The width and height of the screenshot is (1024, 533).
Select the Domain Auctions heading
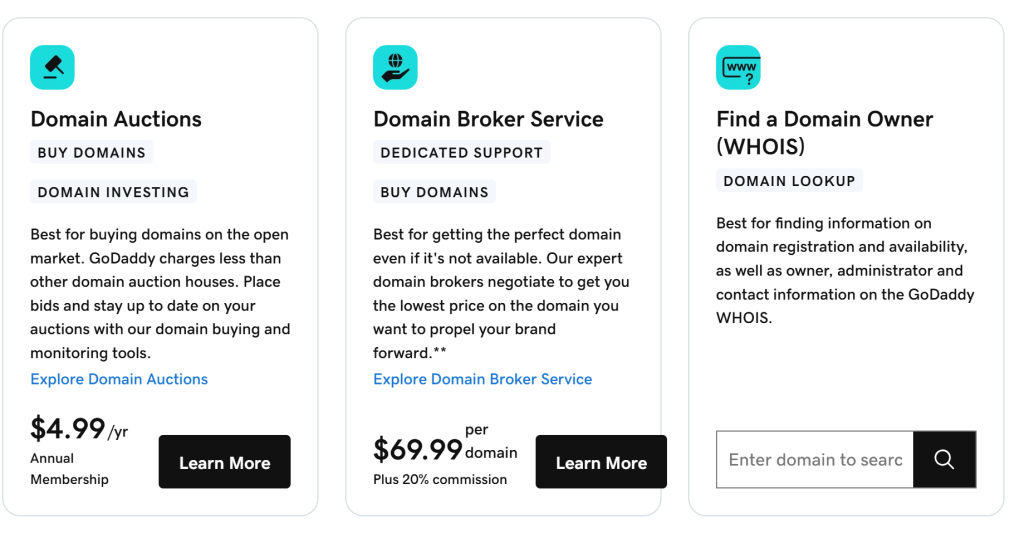[x=116, y=119]
